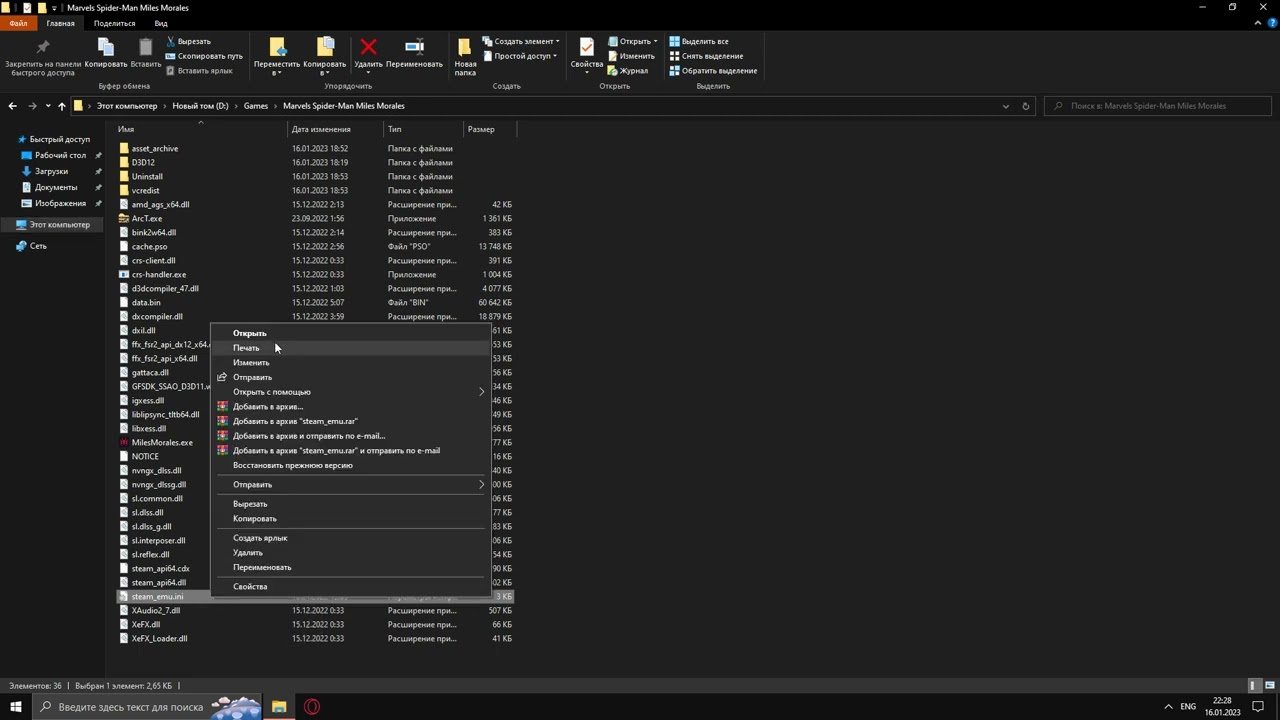Choose Копировать in context menu

[x=349, y=519]
